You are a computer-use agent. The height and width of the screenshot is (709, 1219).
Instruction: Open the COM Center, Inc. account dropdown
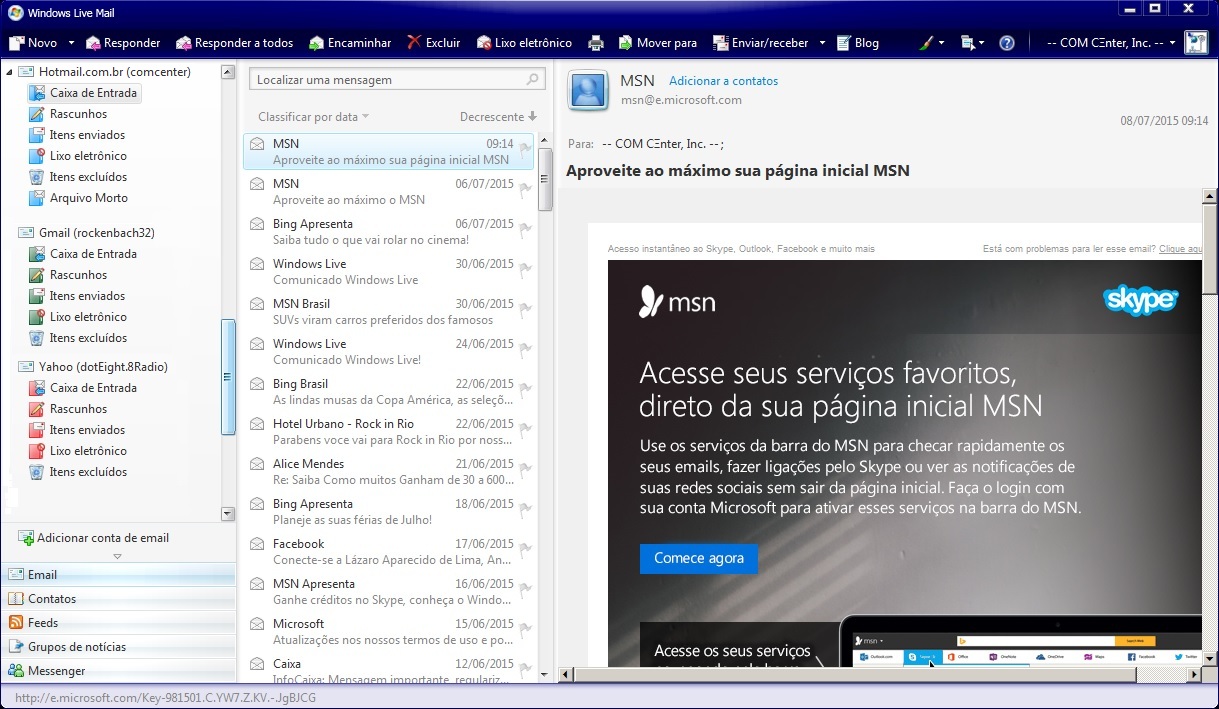[x=1110, y=43]
